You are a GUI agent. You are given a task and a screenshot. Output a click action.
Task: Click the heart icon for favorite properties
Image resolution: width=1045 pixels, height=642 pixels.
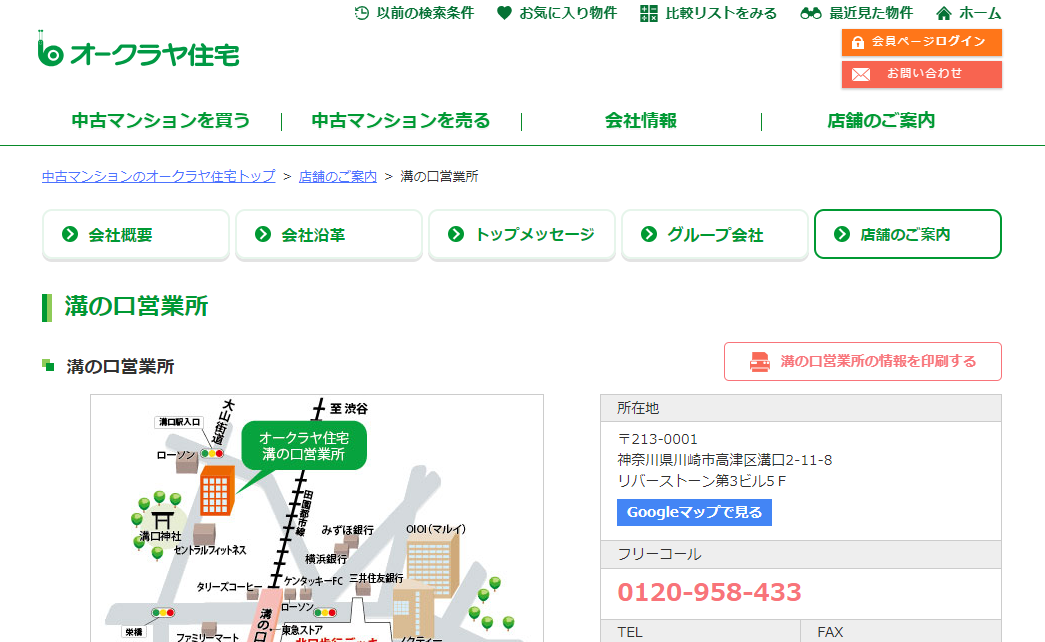[x=504, y=13]
